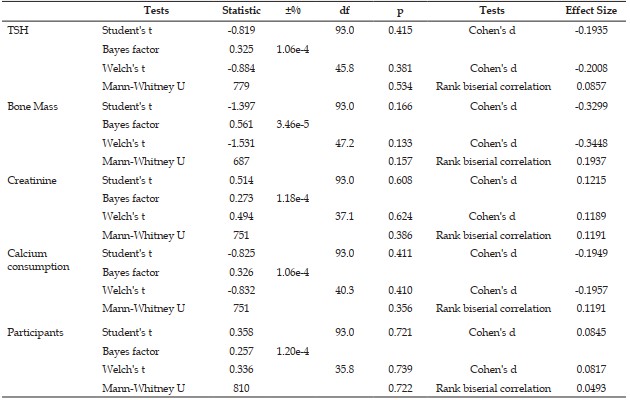Click the p column header
The height and width of the screenshot is (400, 630).
click(400, 11)
